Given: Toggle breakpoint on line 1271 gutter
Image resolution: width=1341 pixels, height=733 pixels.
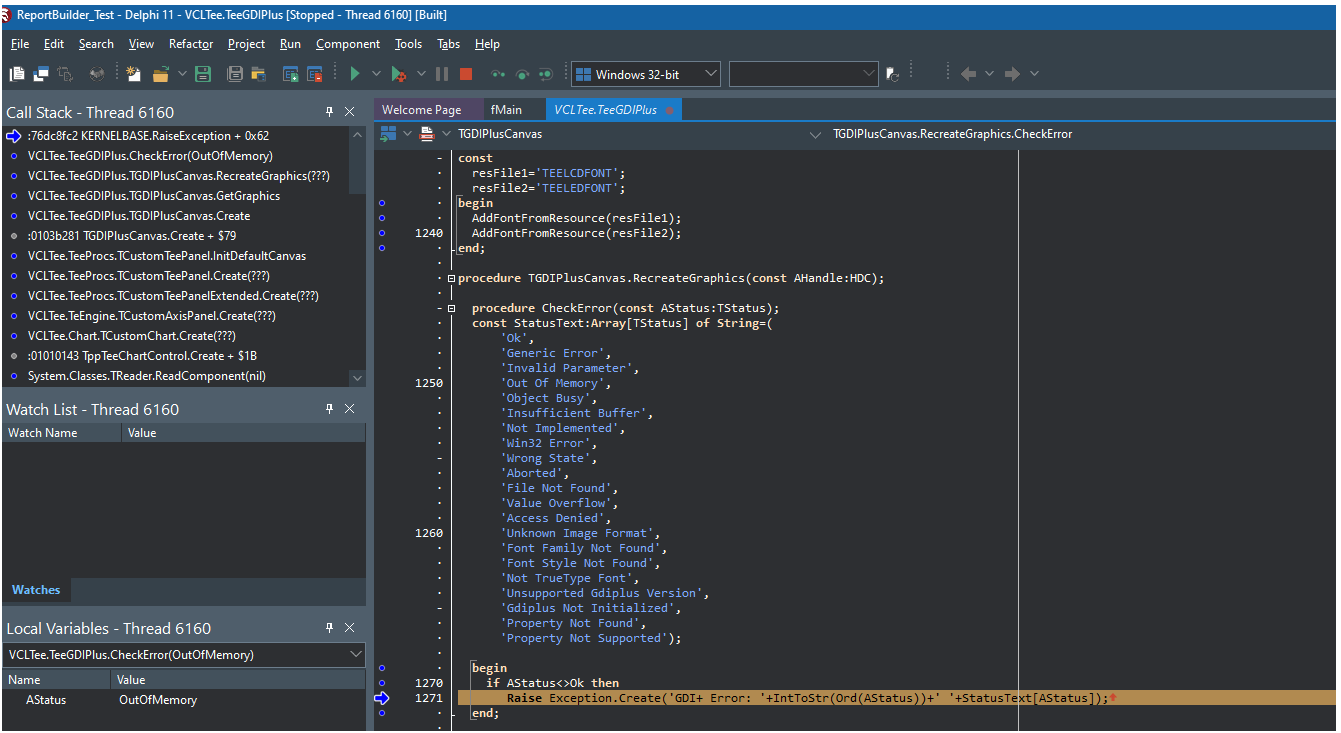Looking at the screenshot, I should (x=381, y=698).
